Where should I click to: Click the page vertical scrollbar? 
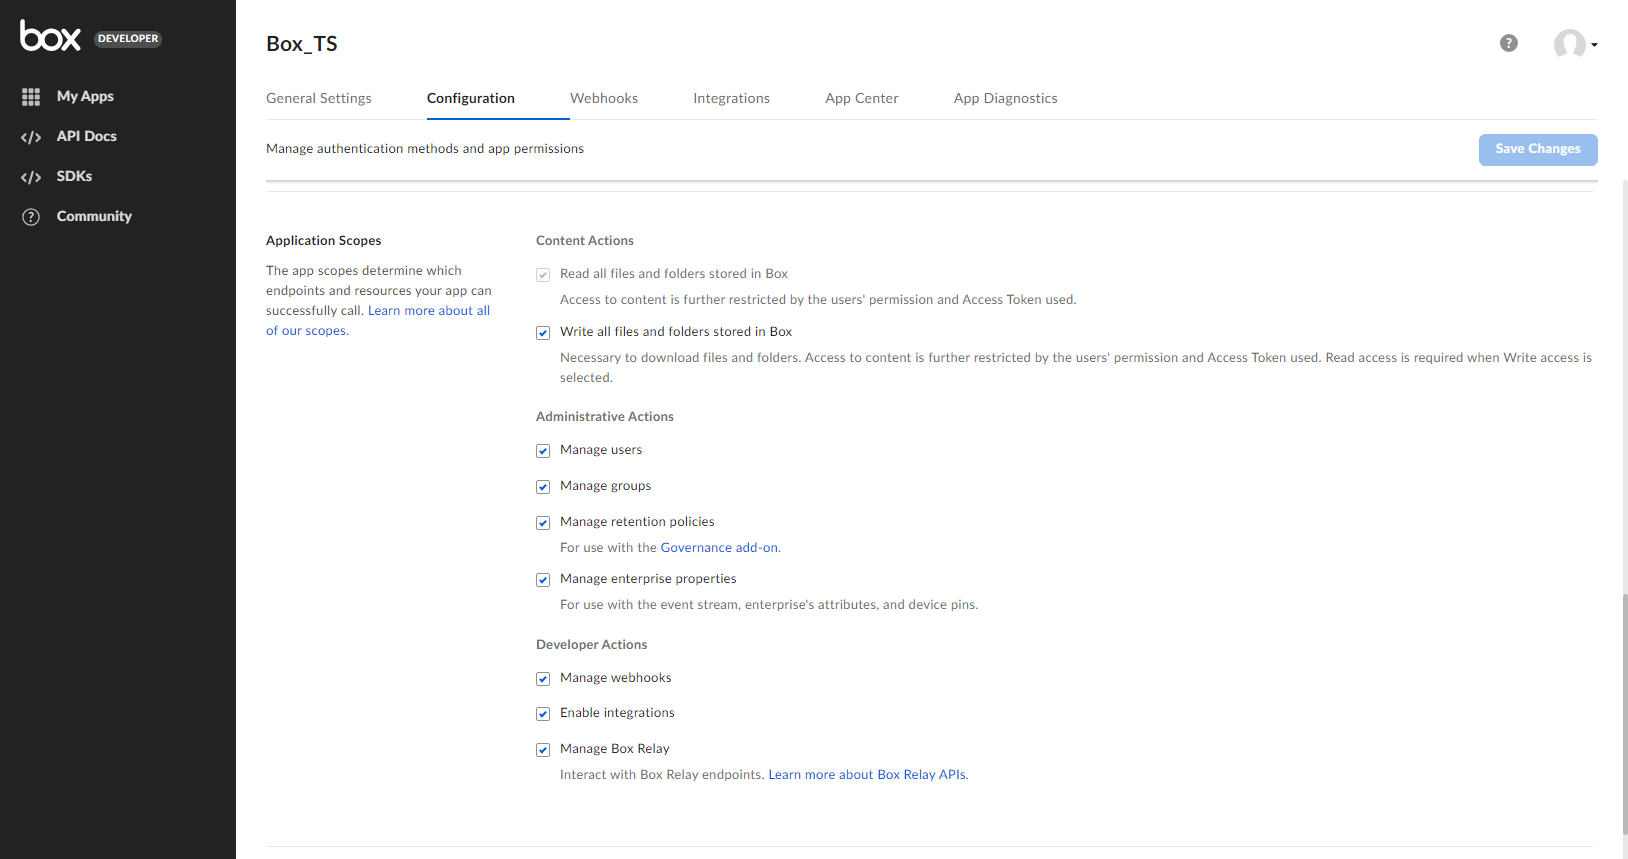pos(1624,712)
